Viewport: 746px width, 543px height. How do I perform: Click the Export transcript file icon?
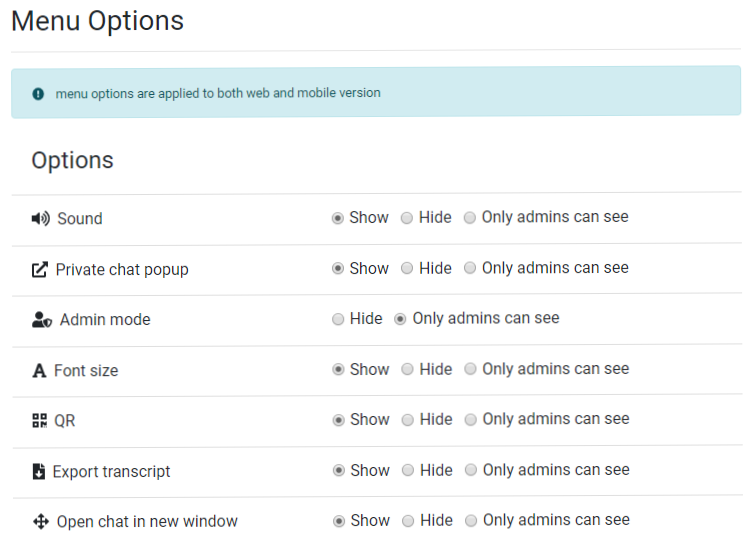tap(39, 472)
